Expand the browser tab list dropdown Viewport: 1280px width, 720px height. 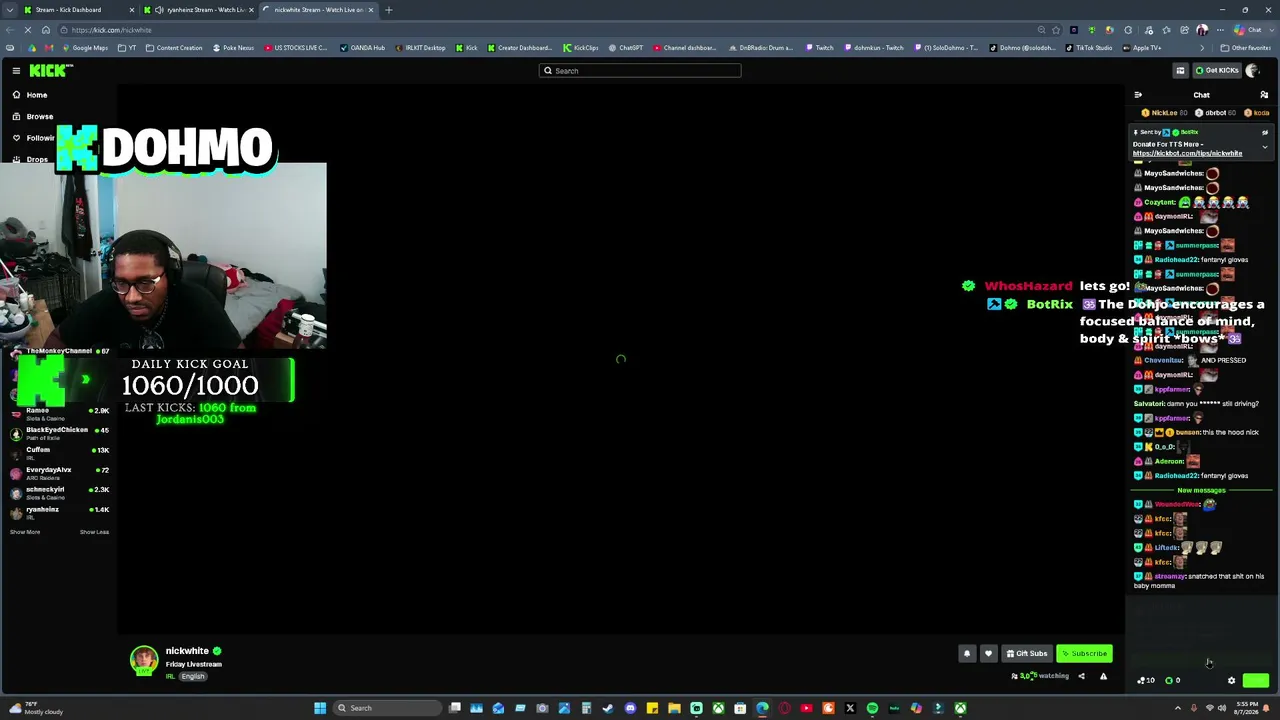tap(10, 10)
